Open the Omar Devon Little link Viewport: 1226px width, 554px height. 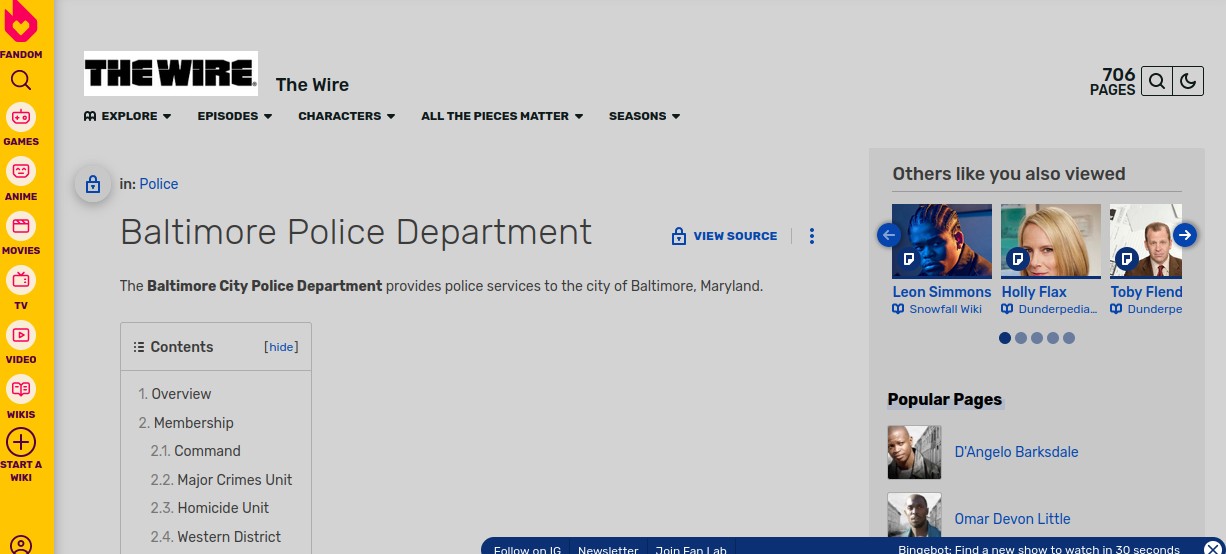tap(1013, 519)
